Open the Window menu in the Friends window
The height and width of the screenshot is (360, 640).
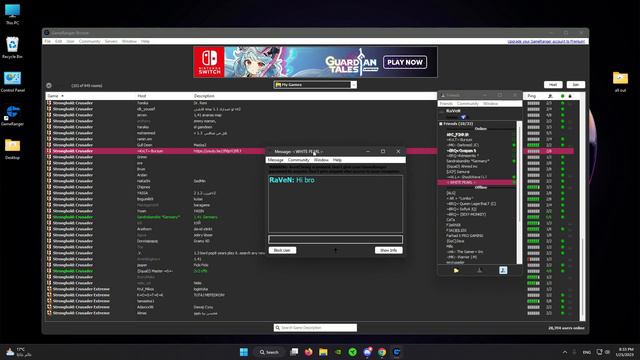pos(491,104)
